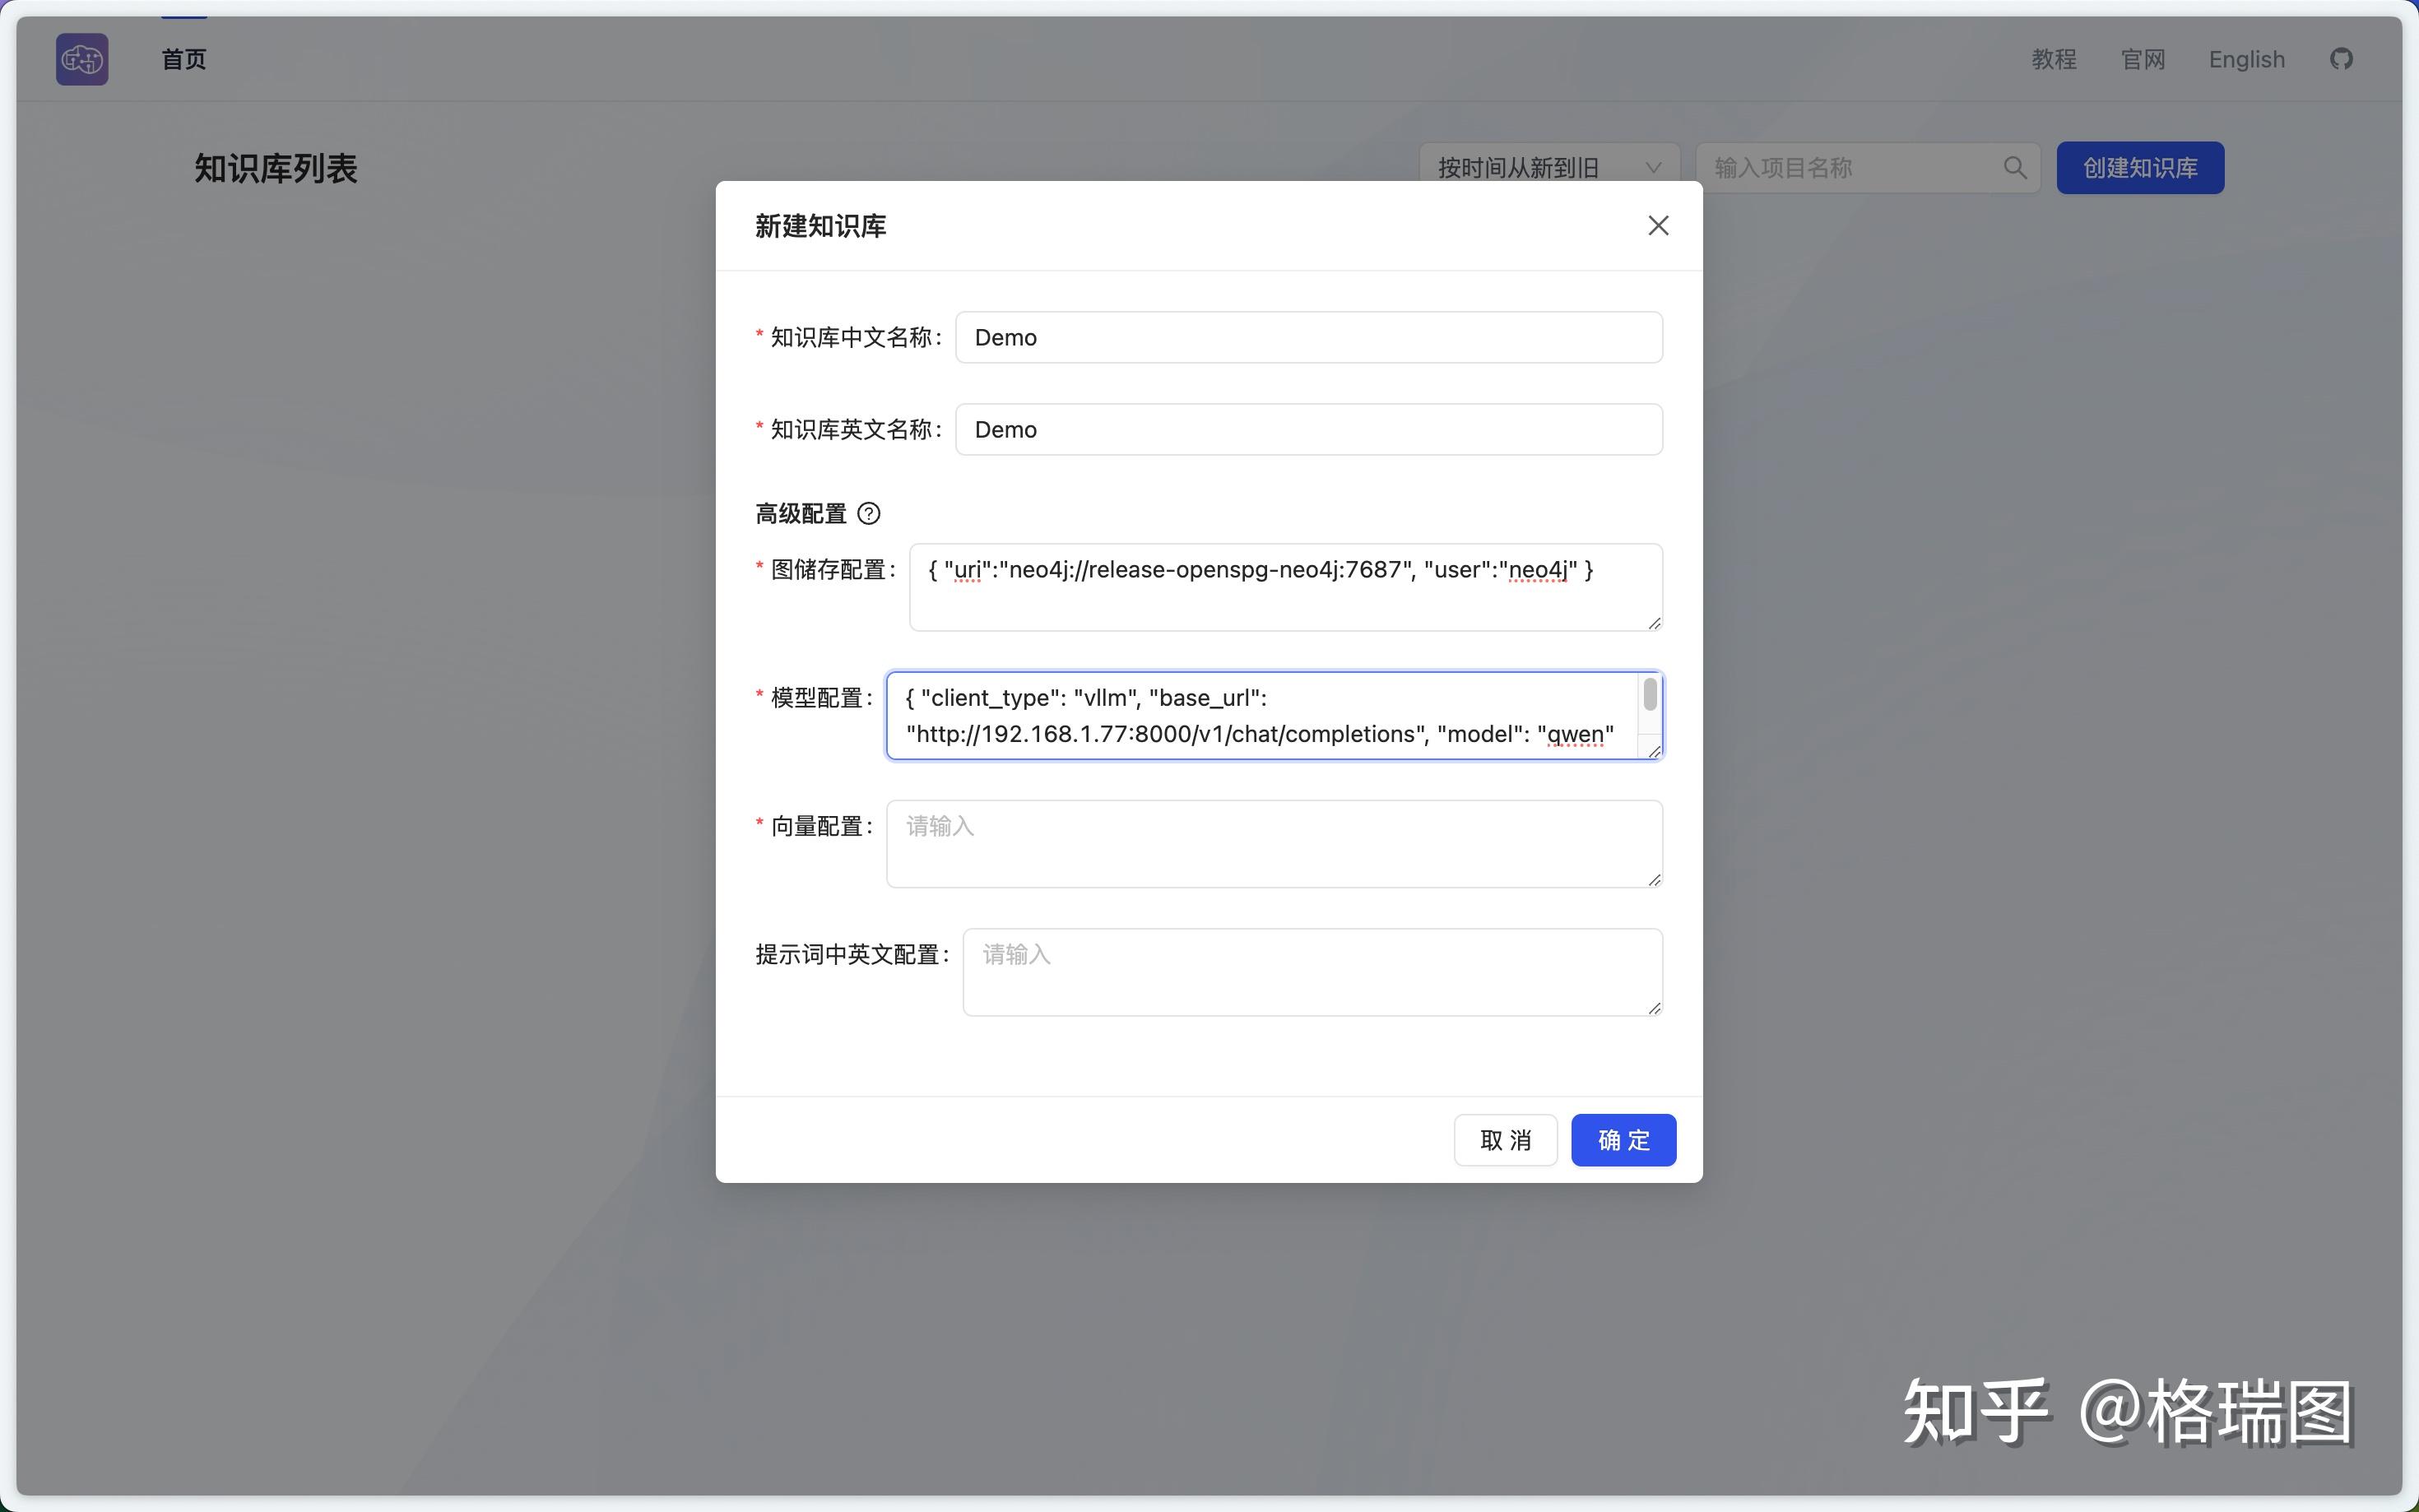
Task: Open the GitHub icon link
Action: [x=2341, y=59]
